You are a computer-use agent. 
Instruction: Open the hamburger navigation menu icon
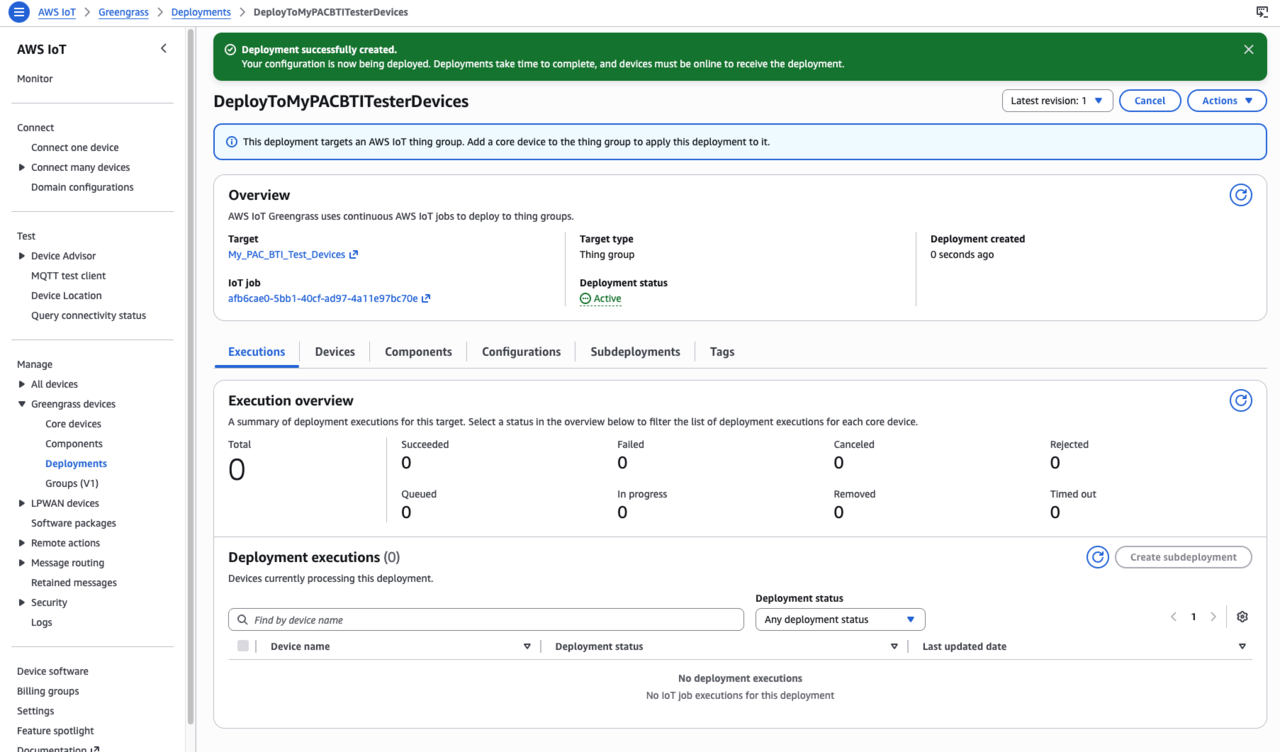click(18, 12)
